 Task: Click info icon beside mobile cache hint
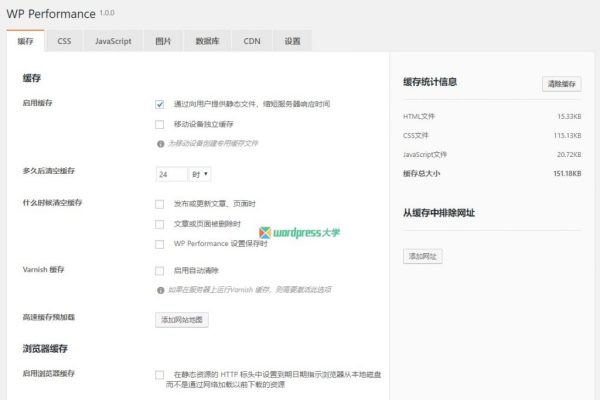tap(160, 144)
